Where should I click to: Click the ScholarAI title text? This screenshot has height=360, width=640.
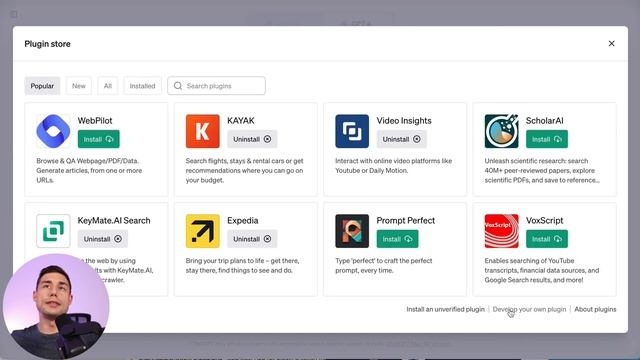point(544,121)
